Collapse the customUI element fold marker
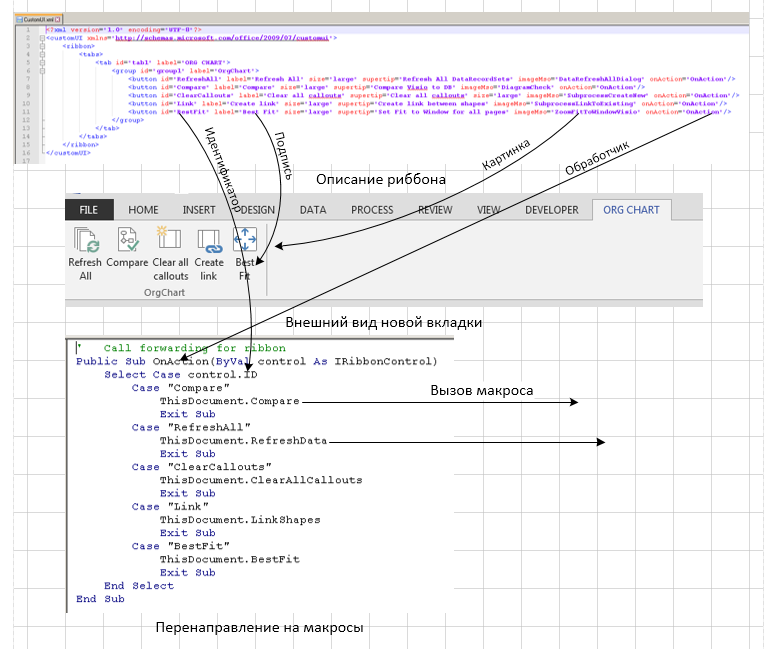 (42, 38)
